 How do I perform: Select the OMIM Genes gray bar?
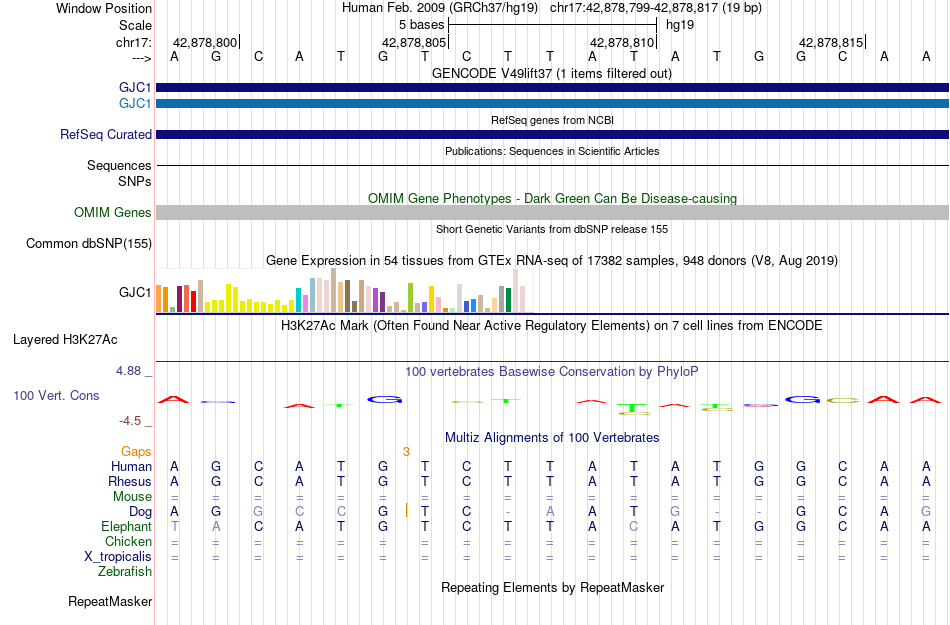coord(553,213)
